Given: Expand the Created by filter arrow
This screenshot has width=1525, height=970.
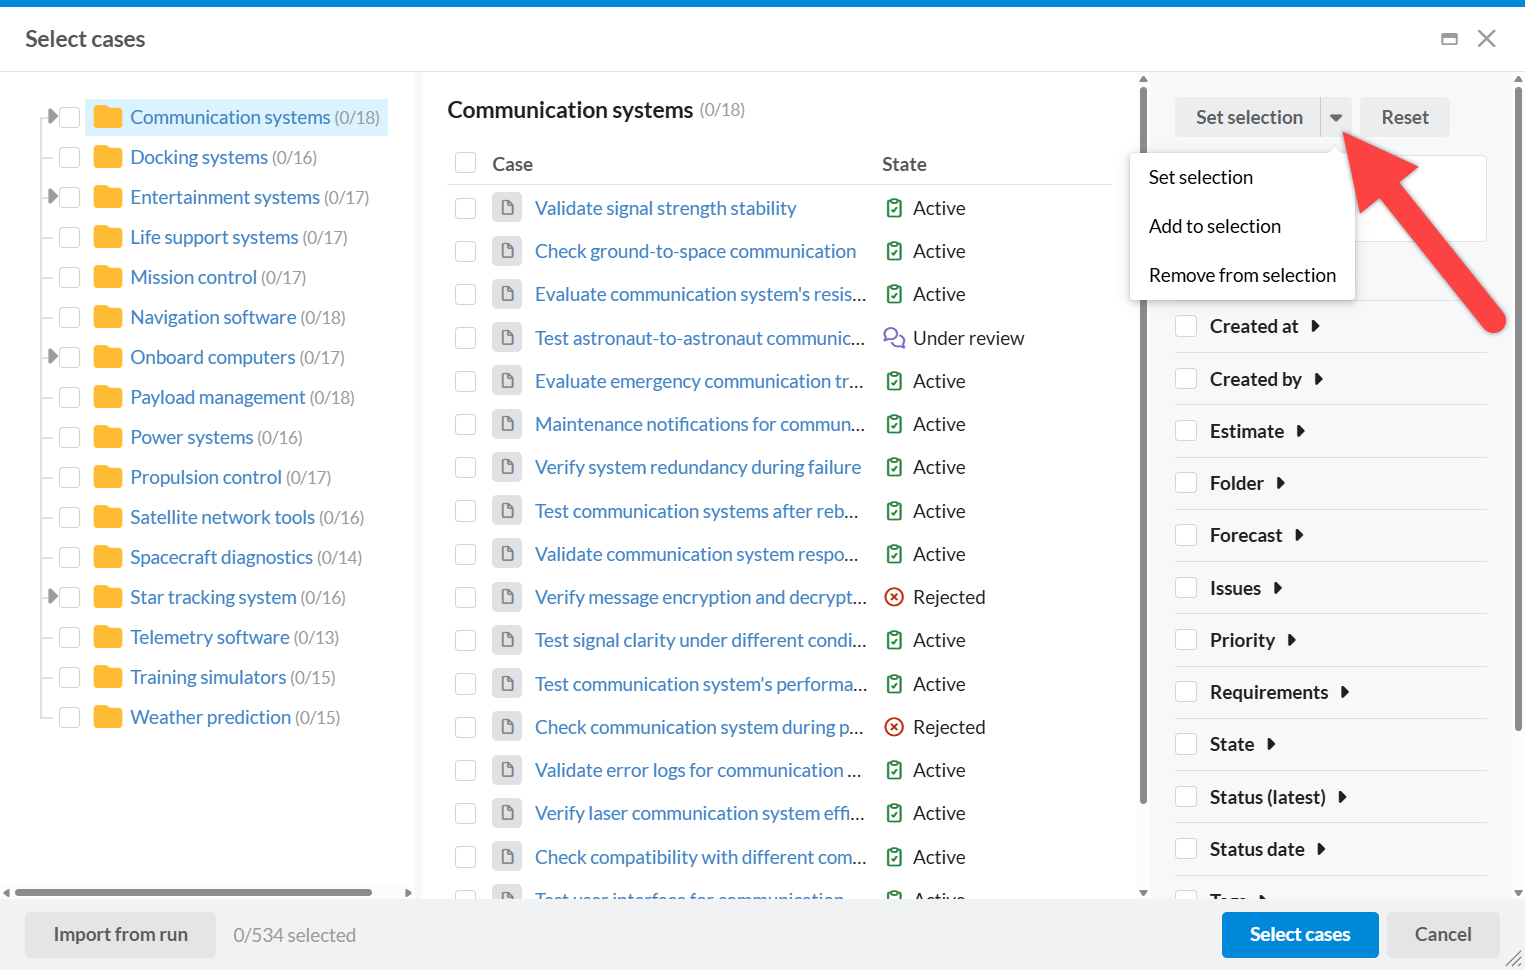Looking at the screenshot, I should pyautogui.click(x=1319, y=379).
